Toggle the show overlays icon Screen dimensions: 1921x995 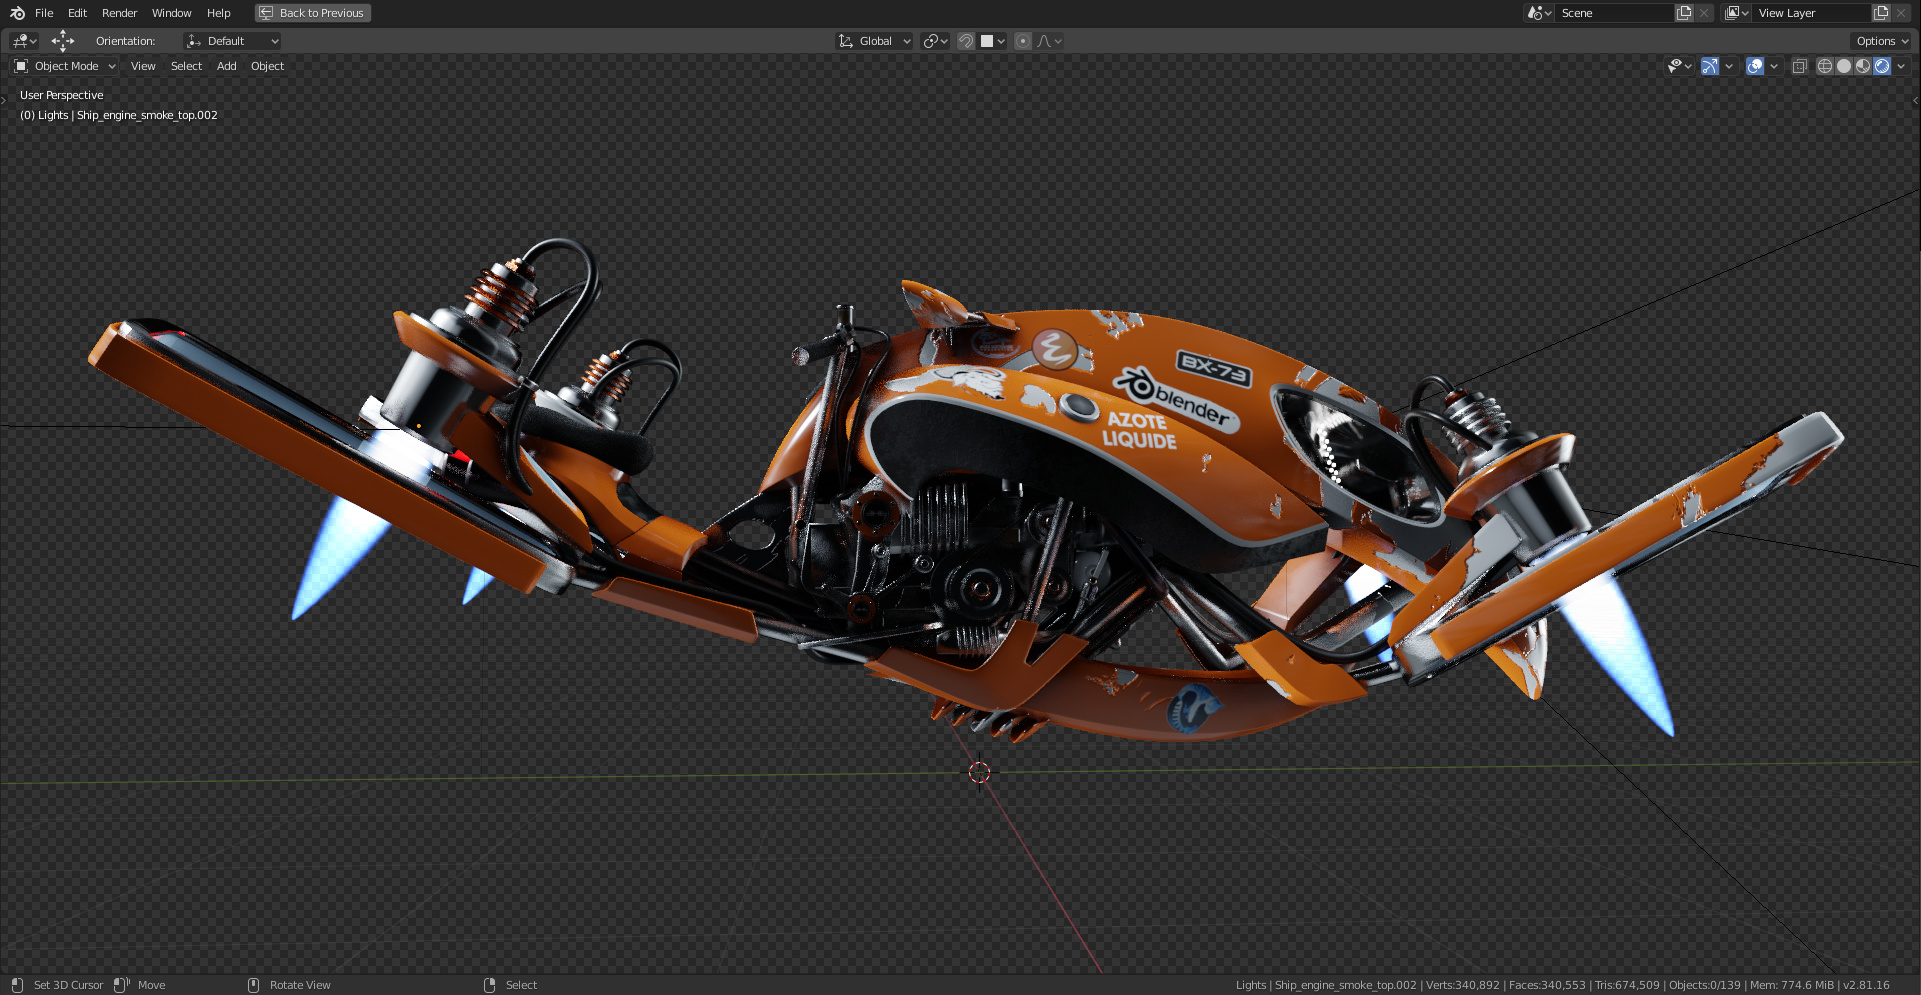[1755, 66]
